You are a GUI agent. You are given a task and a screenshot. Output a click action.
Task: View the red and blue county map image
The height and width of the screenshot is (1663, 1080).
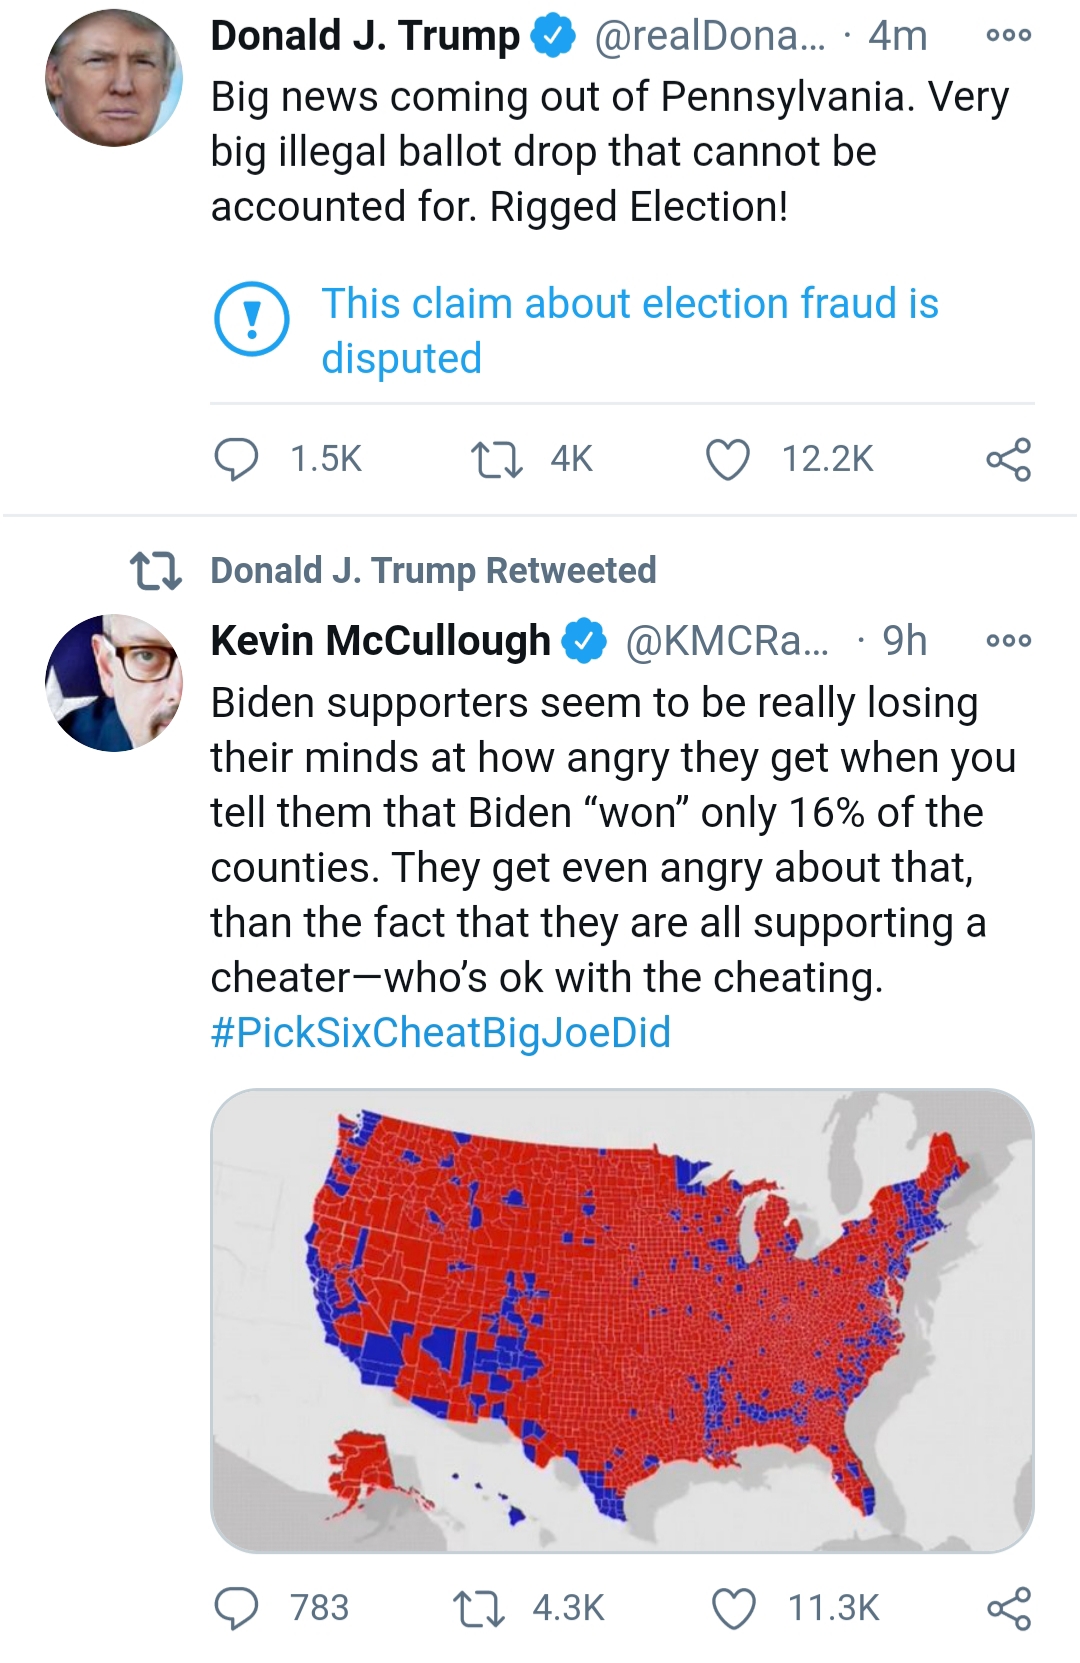pos(622,1320)
